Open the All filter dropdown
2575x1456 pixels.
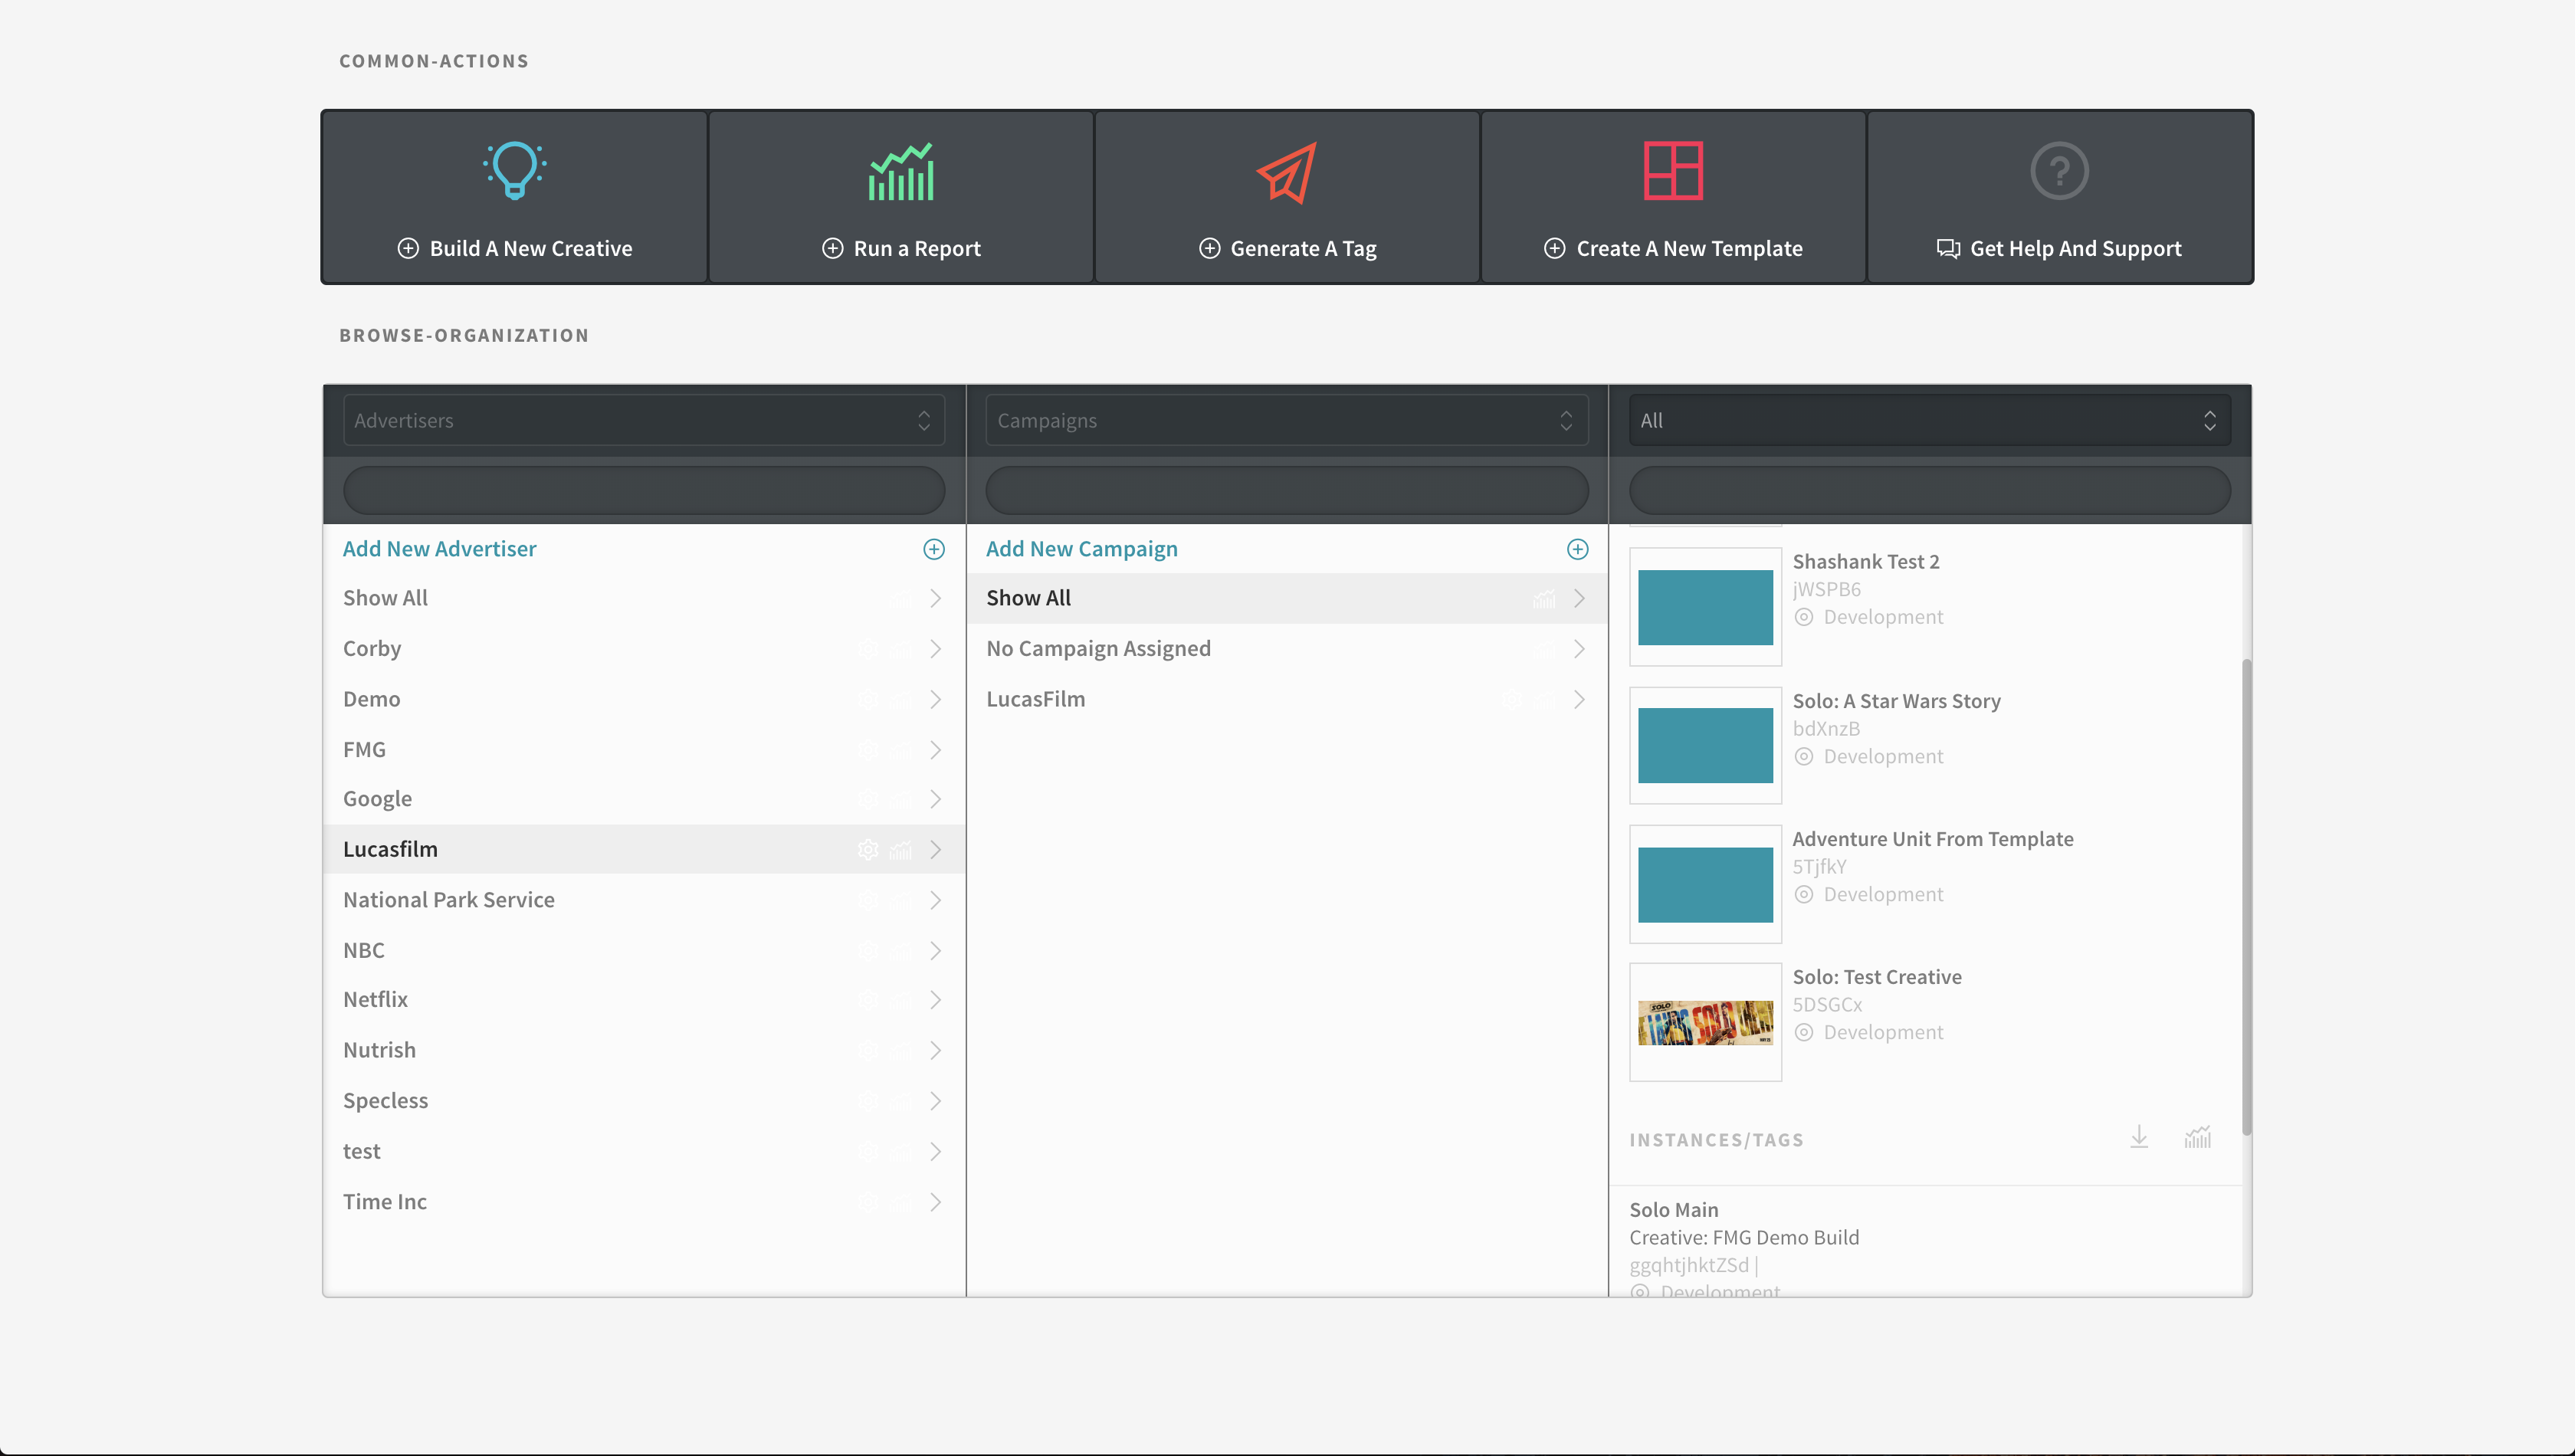1930,420
